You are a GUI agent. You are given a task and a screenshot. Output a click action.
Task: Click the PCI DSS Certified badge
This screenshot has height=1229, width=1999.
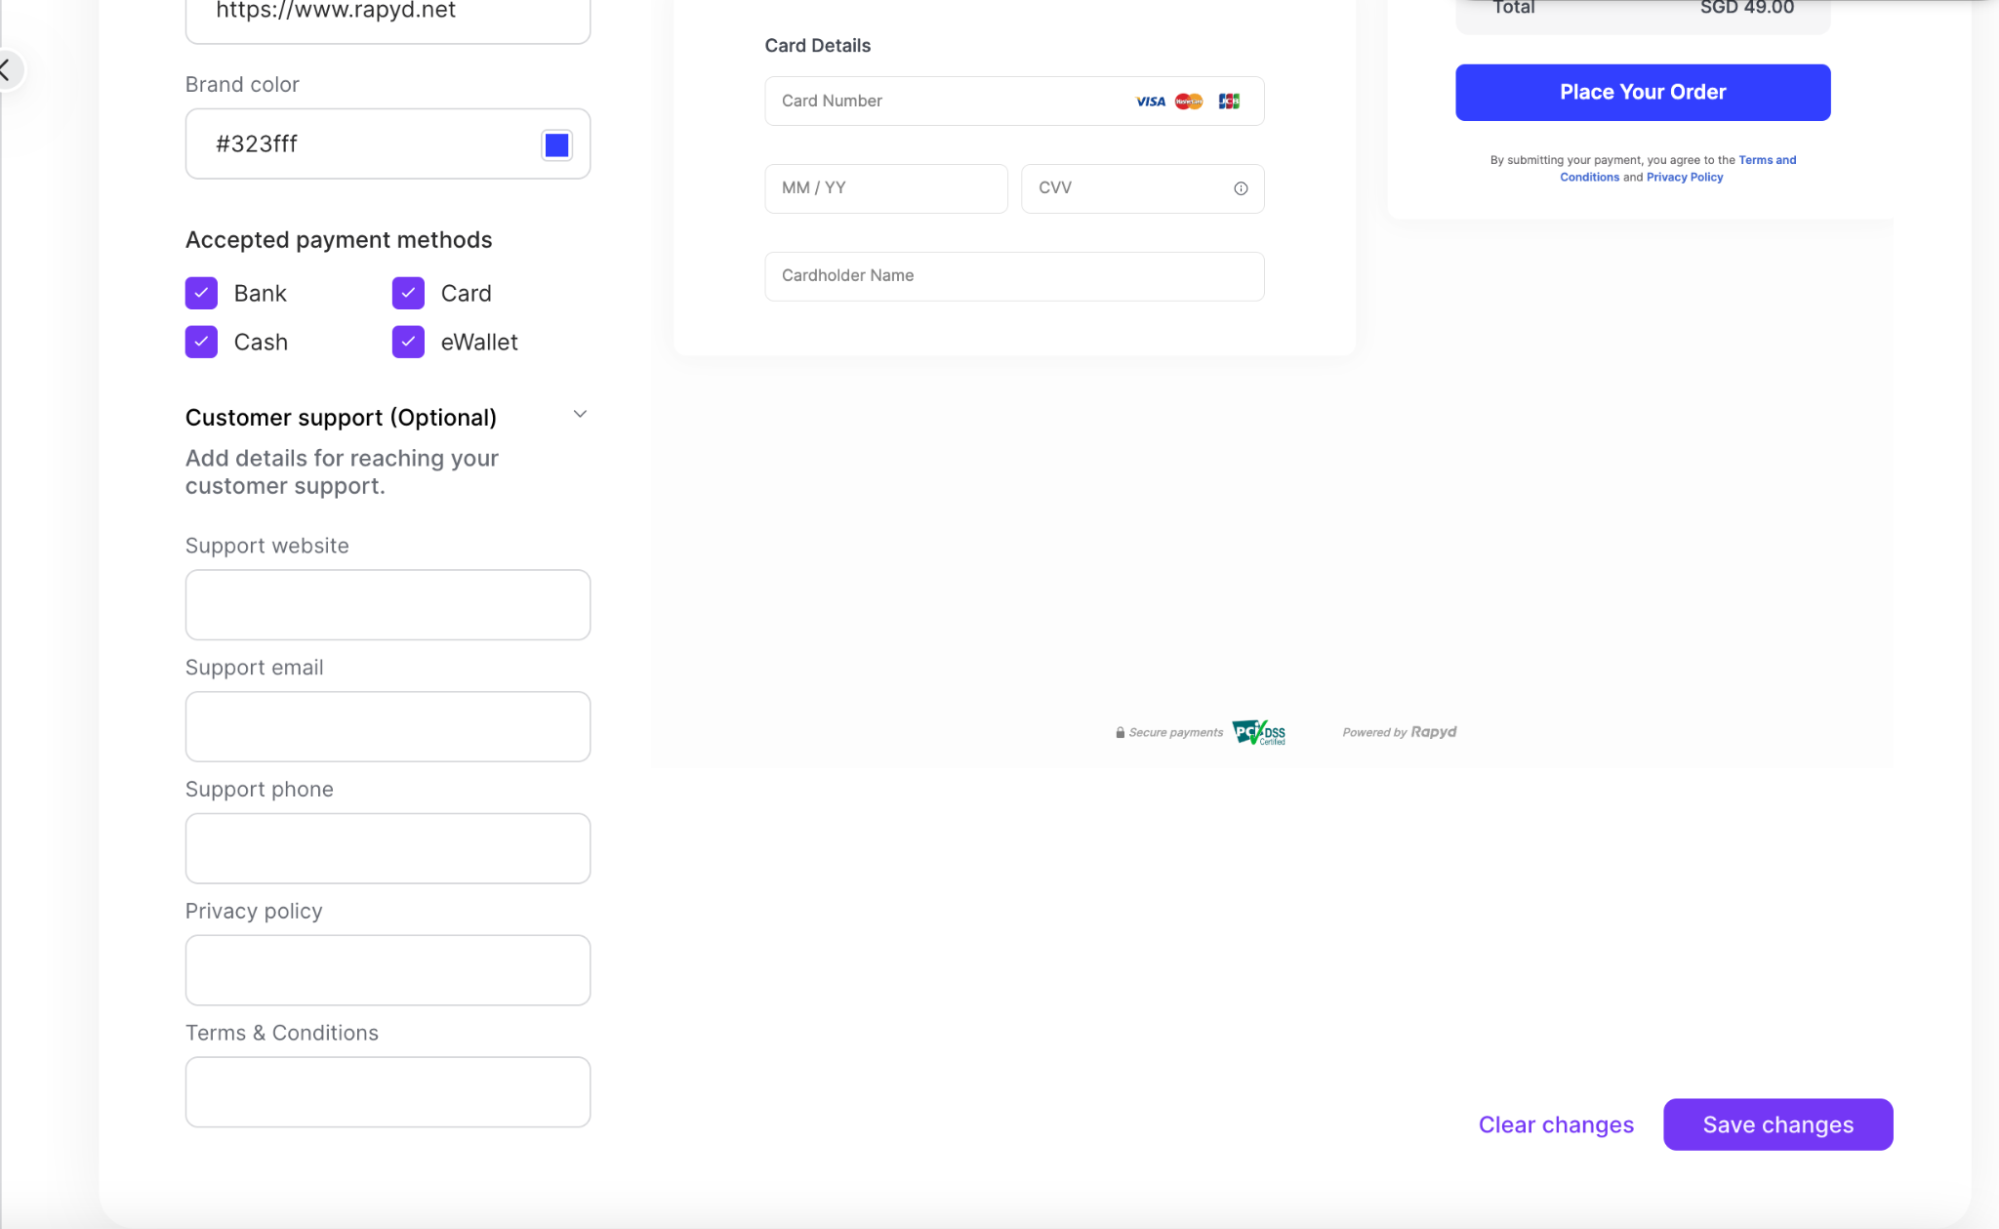pos(1258,732)
